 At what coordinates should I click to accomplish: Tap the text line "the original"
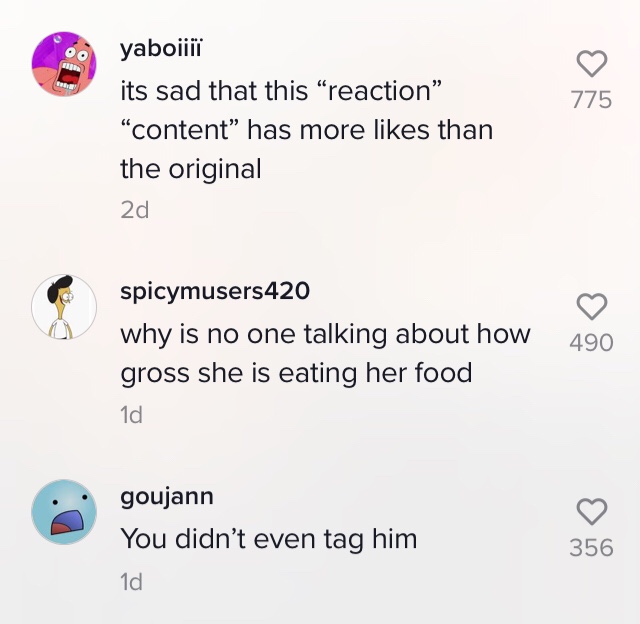pos(191,169)
